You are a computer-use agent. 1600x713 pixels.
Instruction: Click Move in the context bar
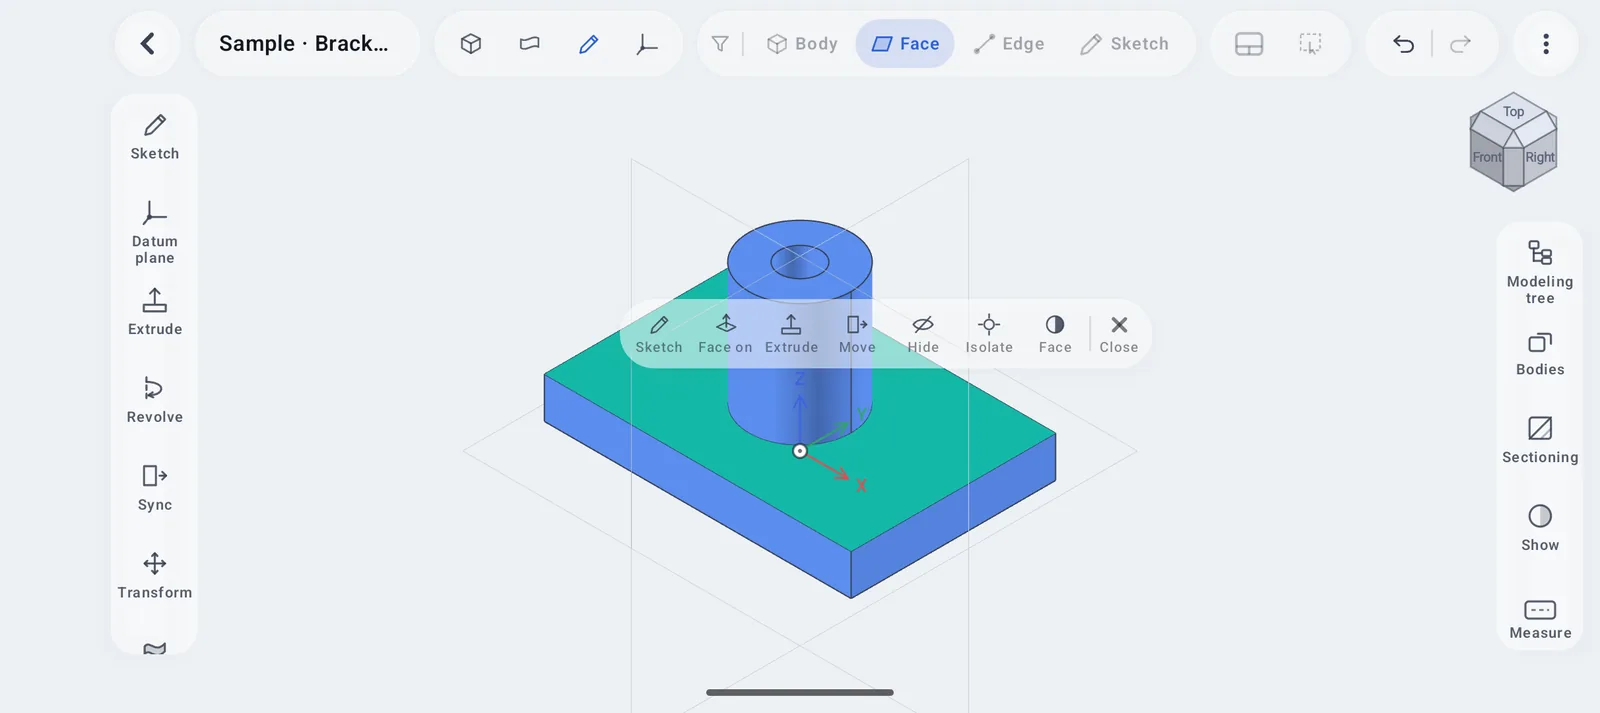857,334
